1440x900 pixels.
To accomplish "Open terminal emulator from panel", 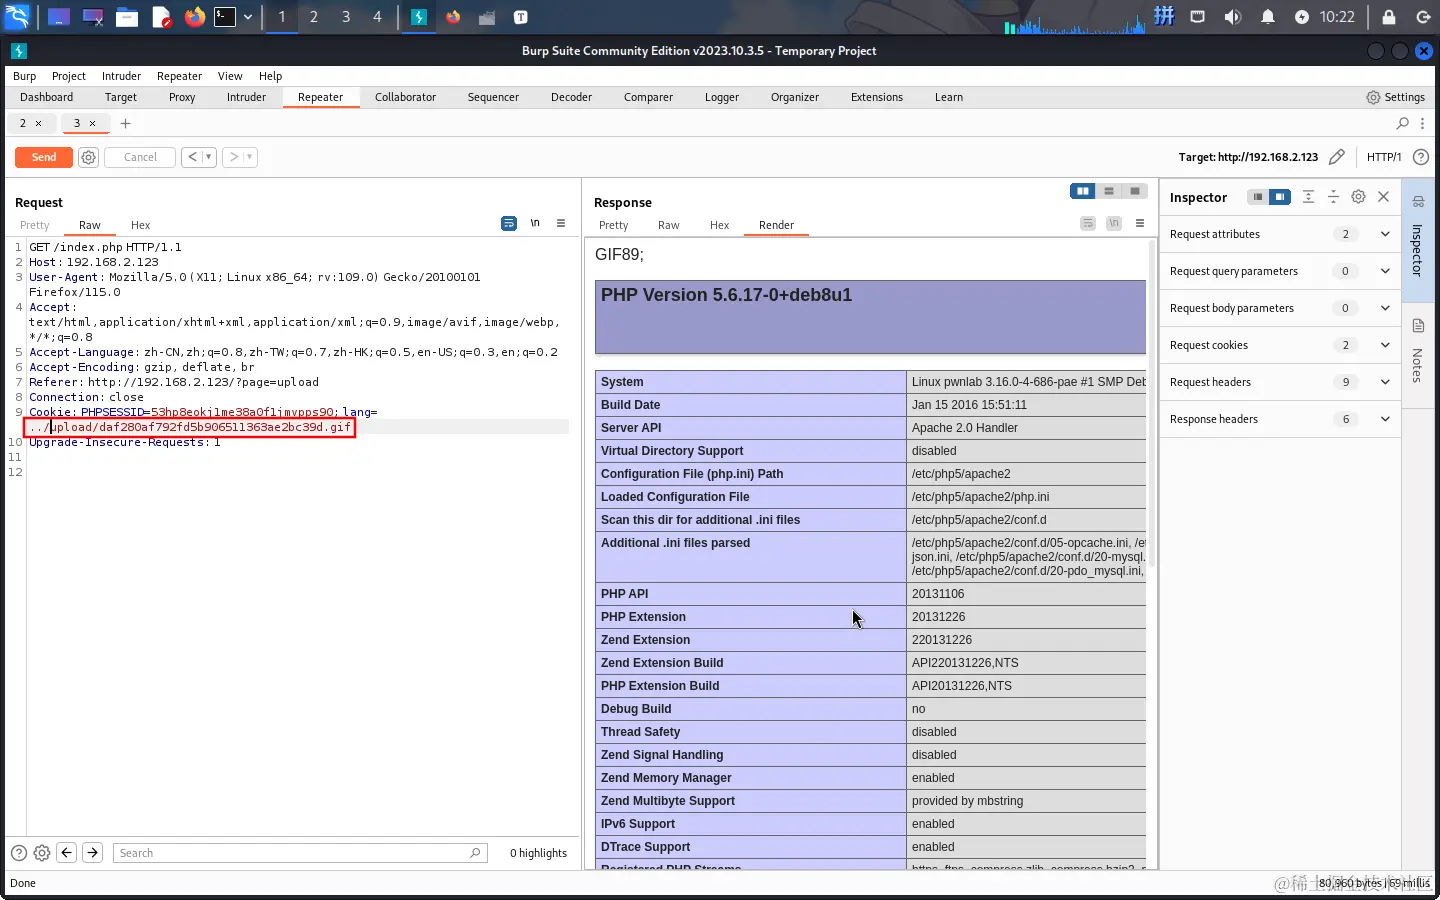I will pos(225,17).
